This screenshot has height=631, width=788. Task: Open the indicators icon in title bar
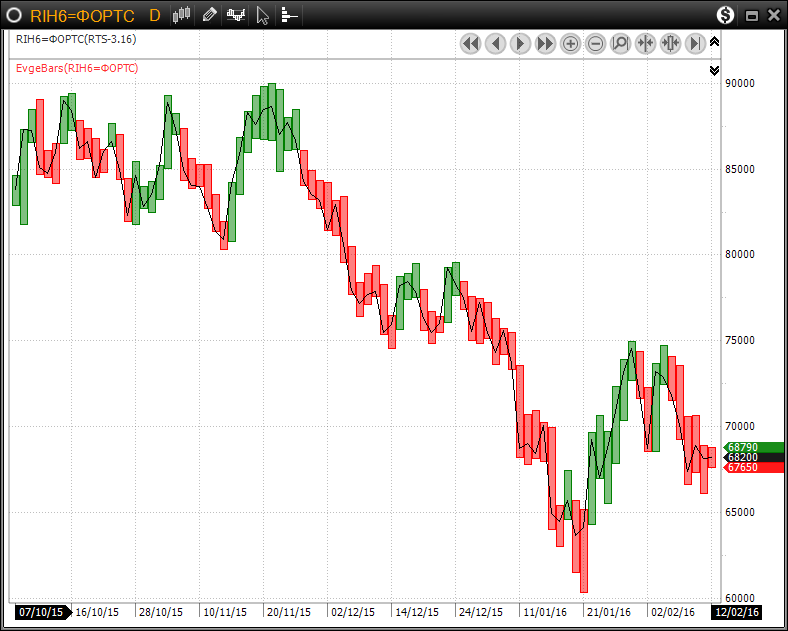[236, 15]
